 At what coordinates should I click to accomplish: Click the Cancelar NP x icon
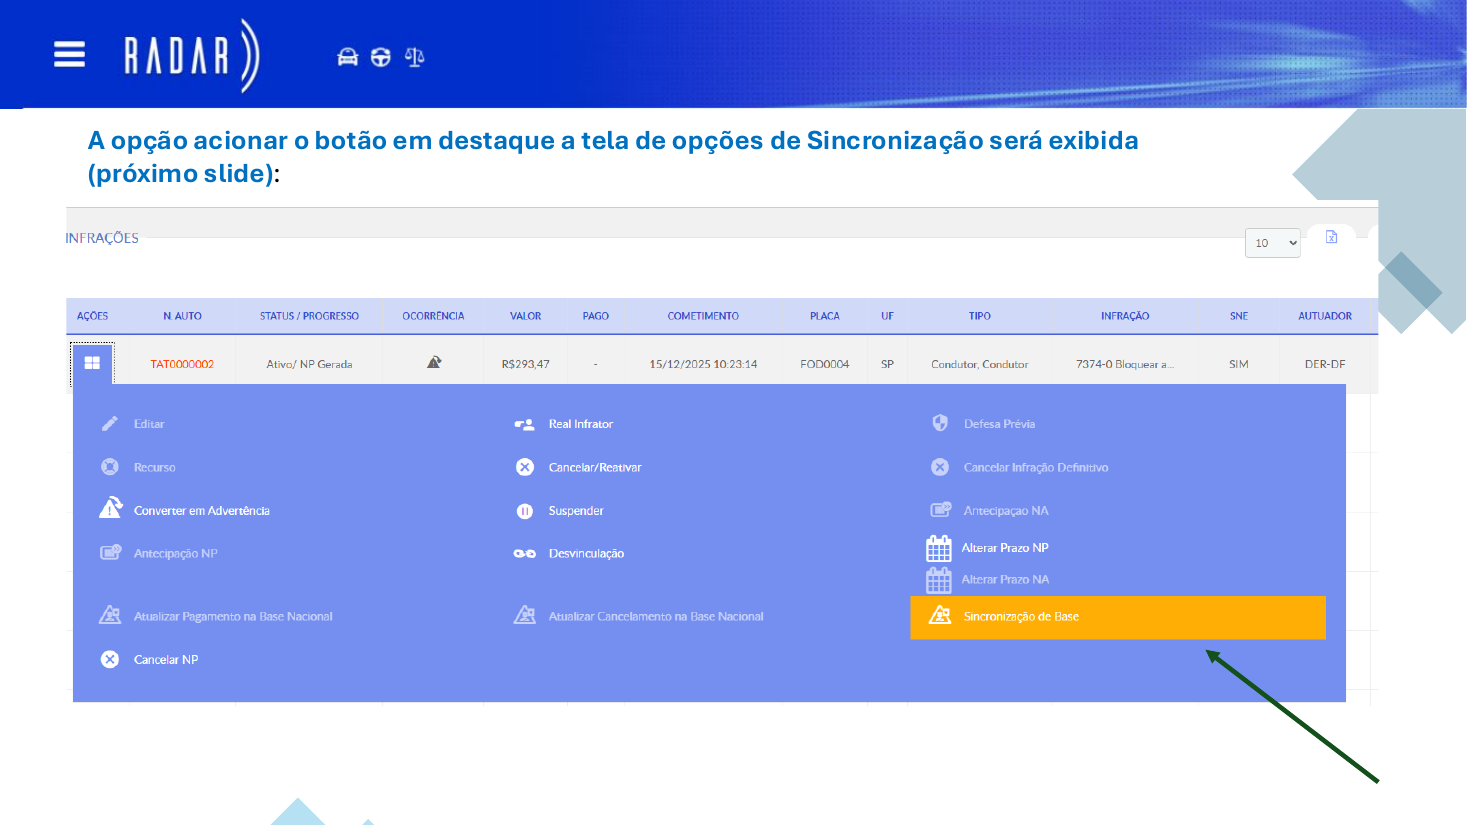(110, 659)
